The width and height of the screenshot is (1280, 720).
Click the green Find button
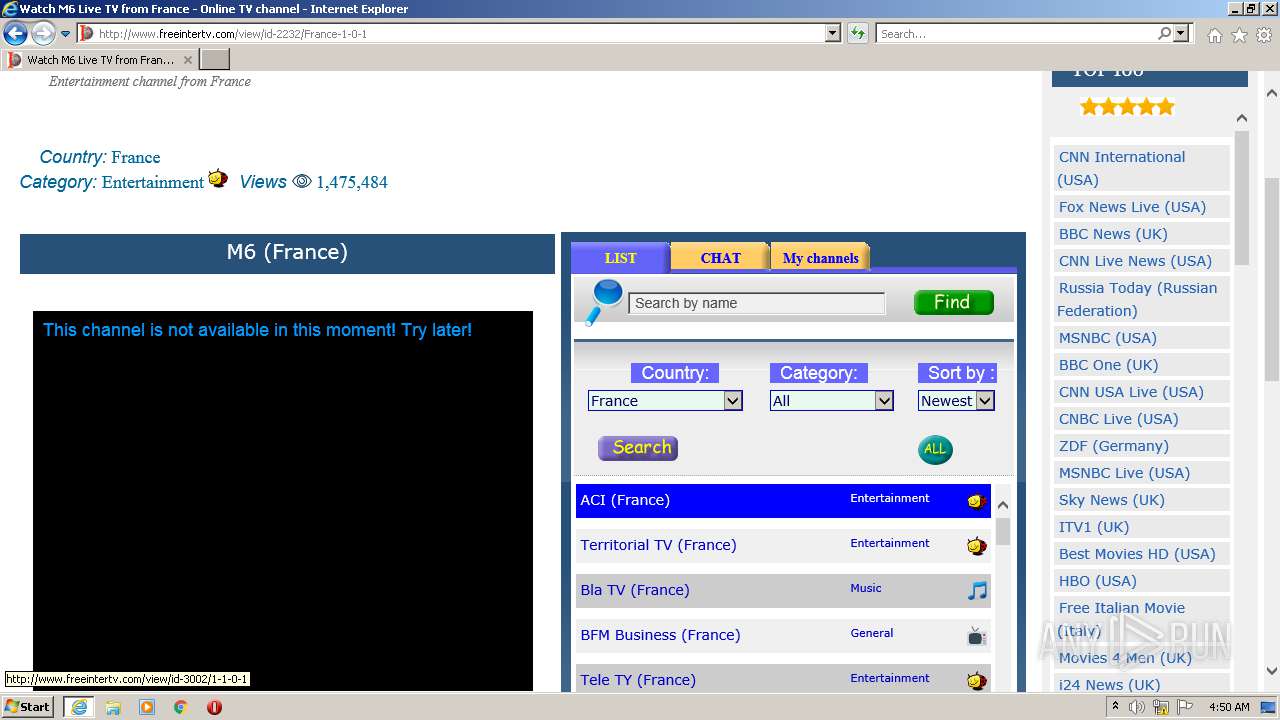953,302
